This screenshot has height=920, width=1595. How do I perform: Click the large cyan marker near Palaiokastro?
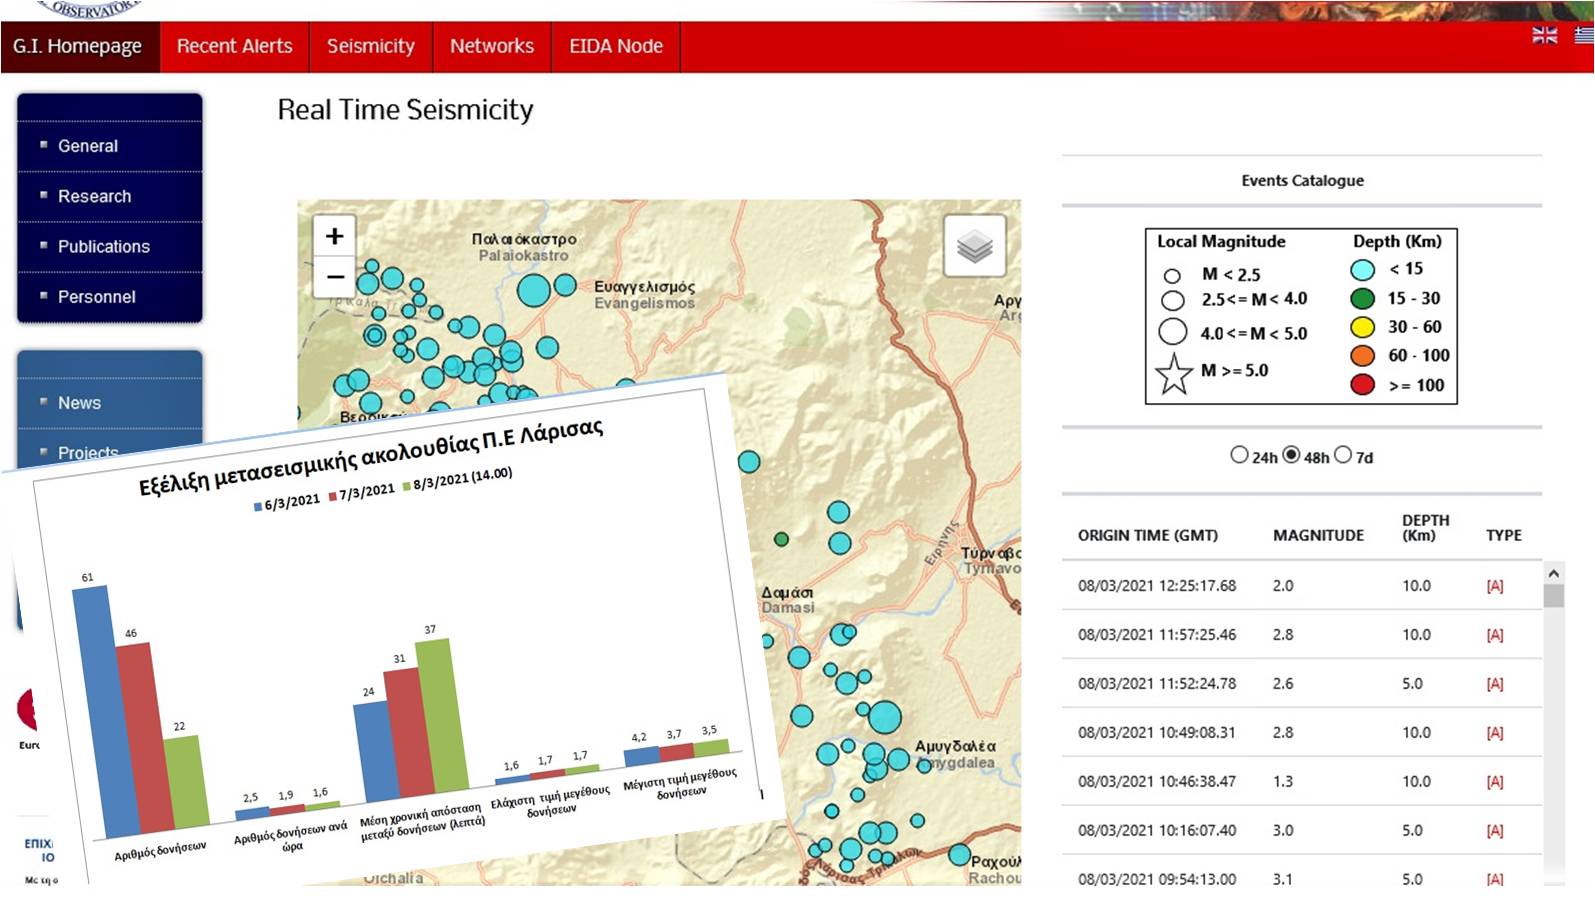(534, 290)
